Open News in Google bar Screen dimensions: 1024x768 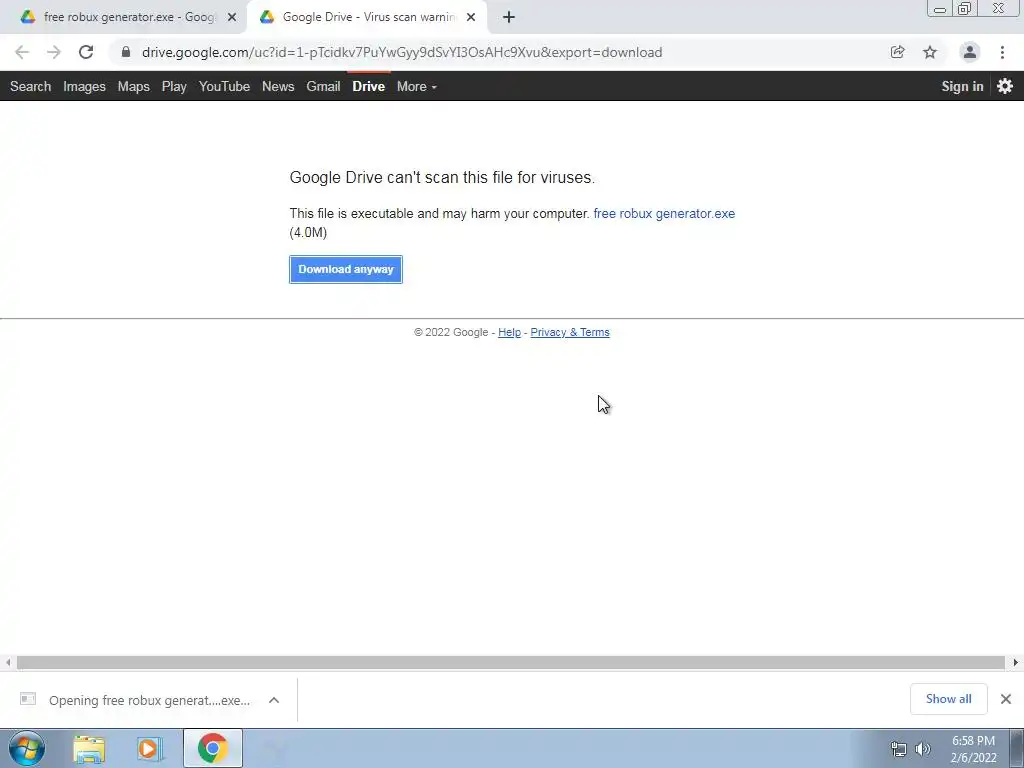tap(278, 86)
